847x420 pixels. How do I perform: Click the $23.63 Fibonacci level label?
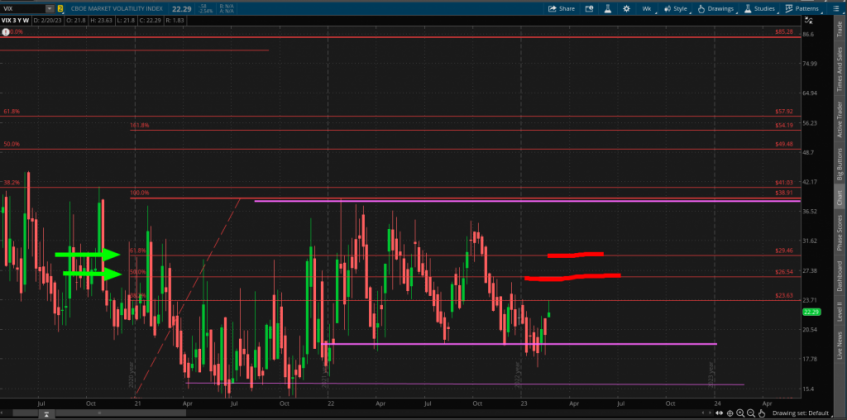pyautogui.click(x=784, y=295)
